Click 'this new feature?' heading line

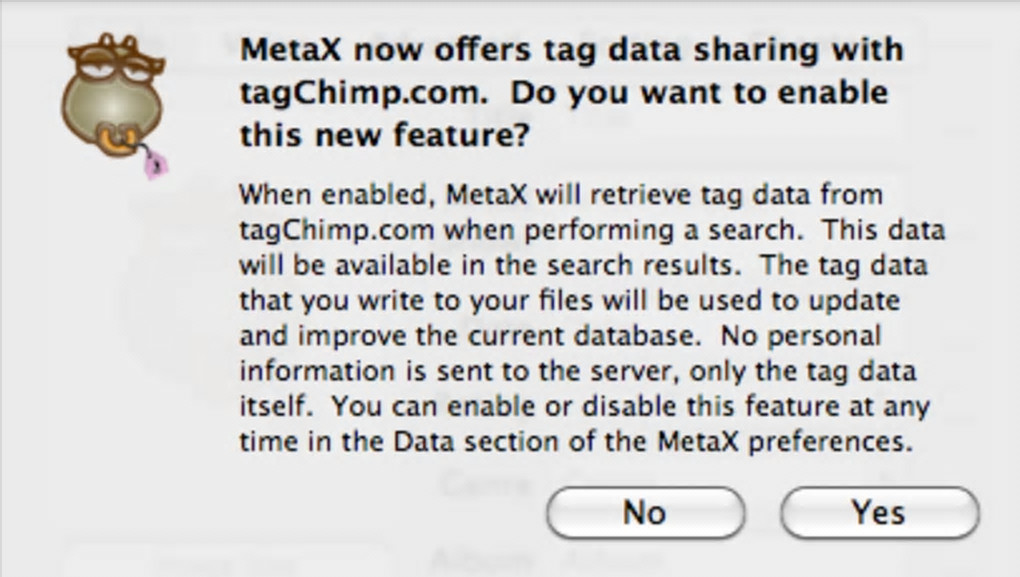click(383, 136)
